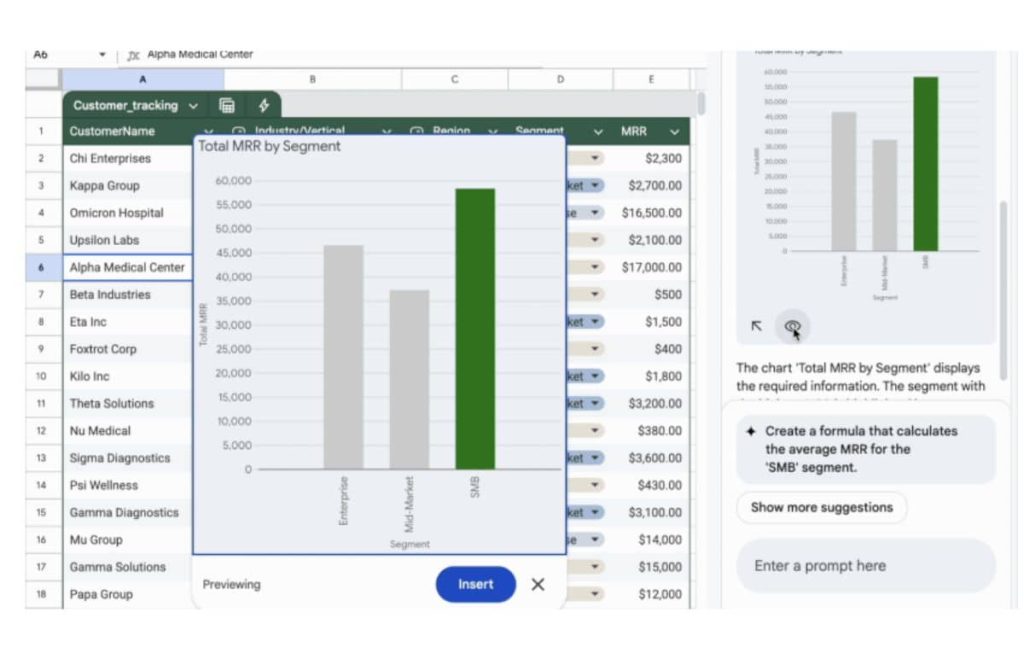Click the lightning bolt icon on the sheet tab bar
The height and width of the screenshot is (653, 1024).
tap(265, 105)
